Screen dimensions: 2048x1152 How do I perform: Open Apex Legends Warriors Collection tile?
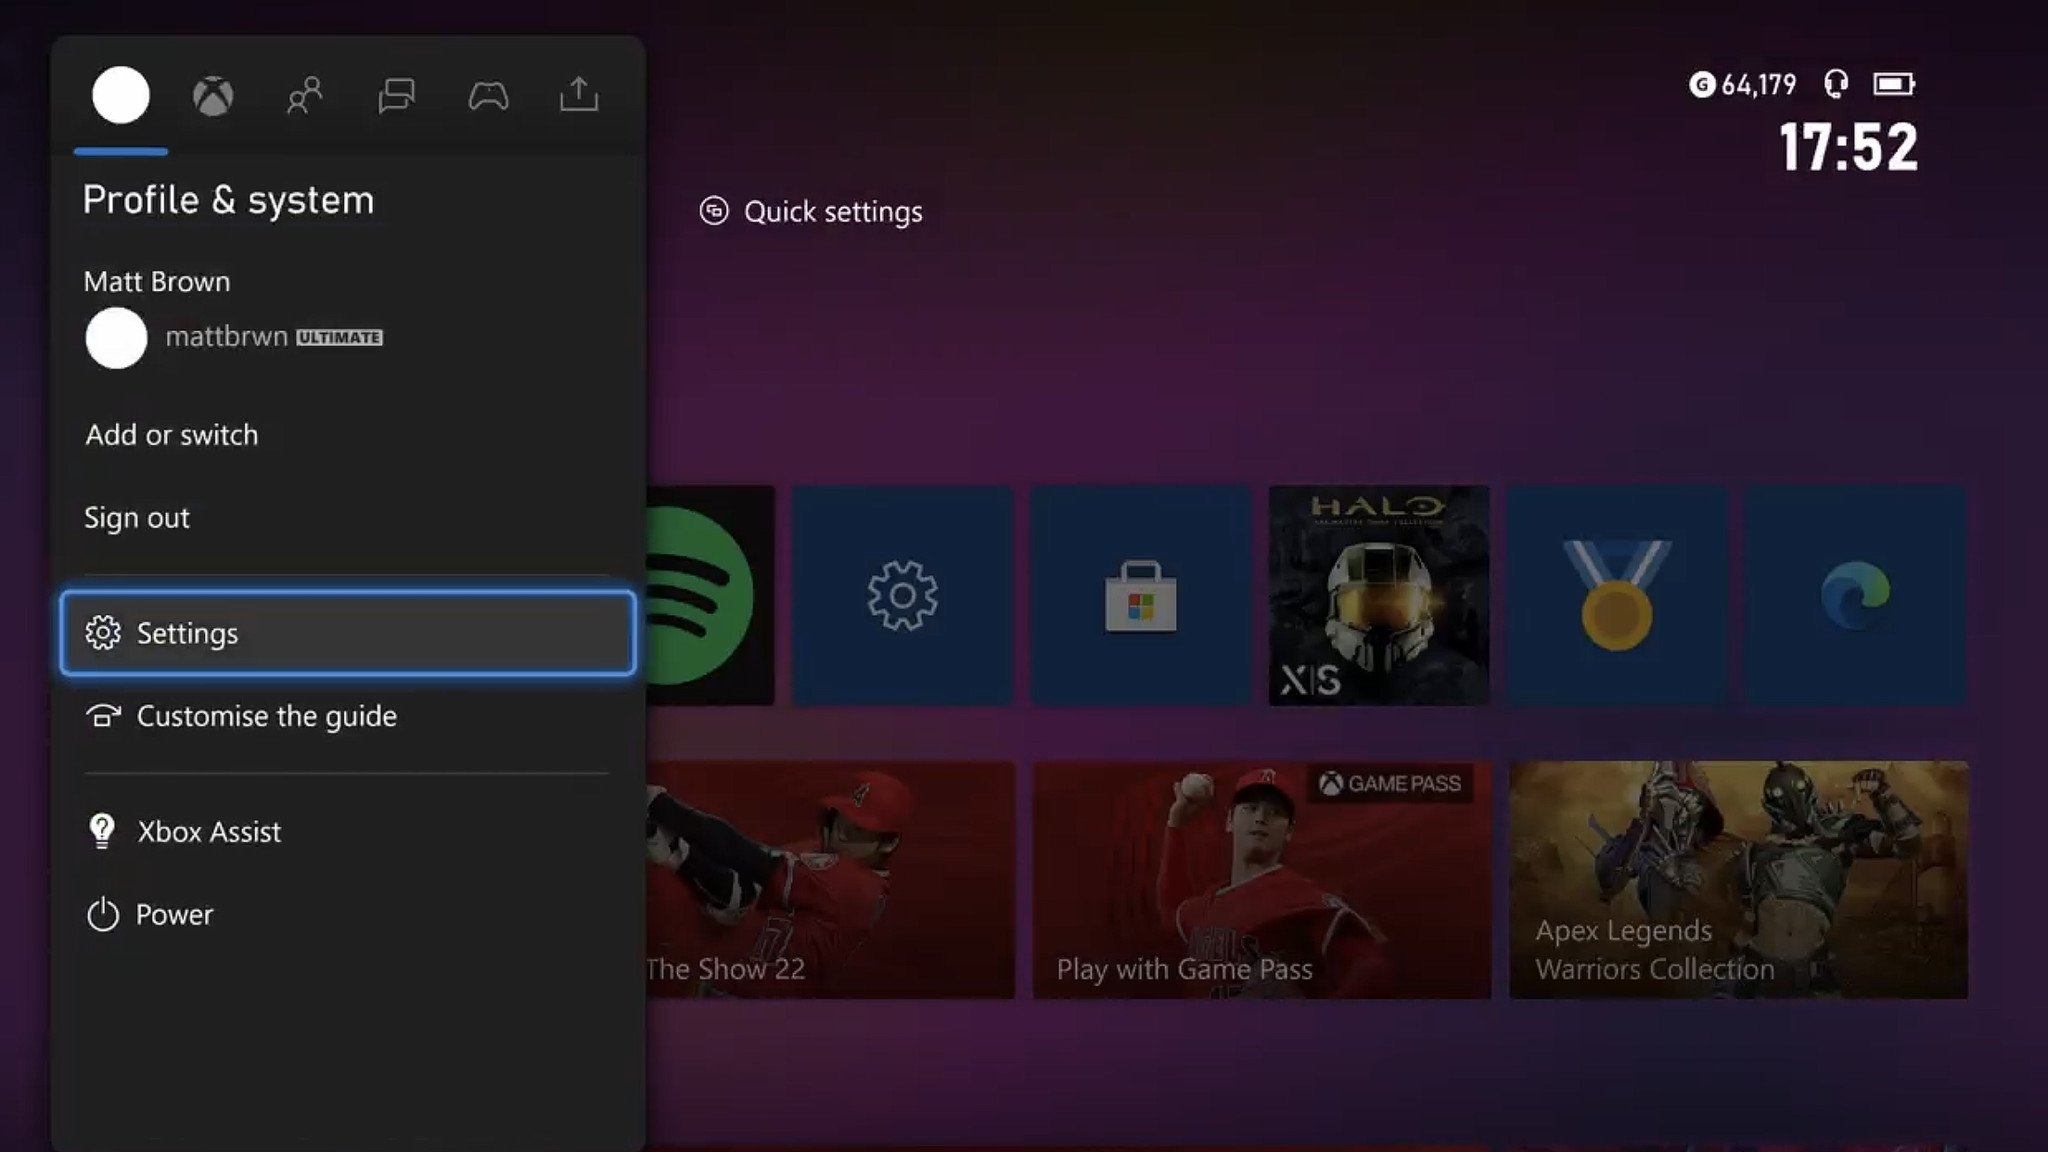coord(1738,880)
